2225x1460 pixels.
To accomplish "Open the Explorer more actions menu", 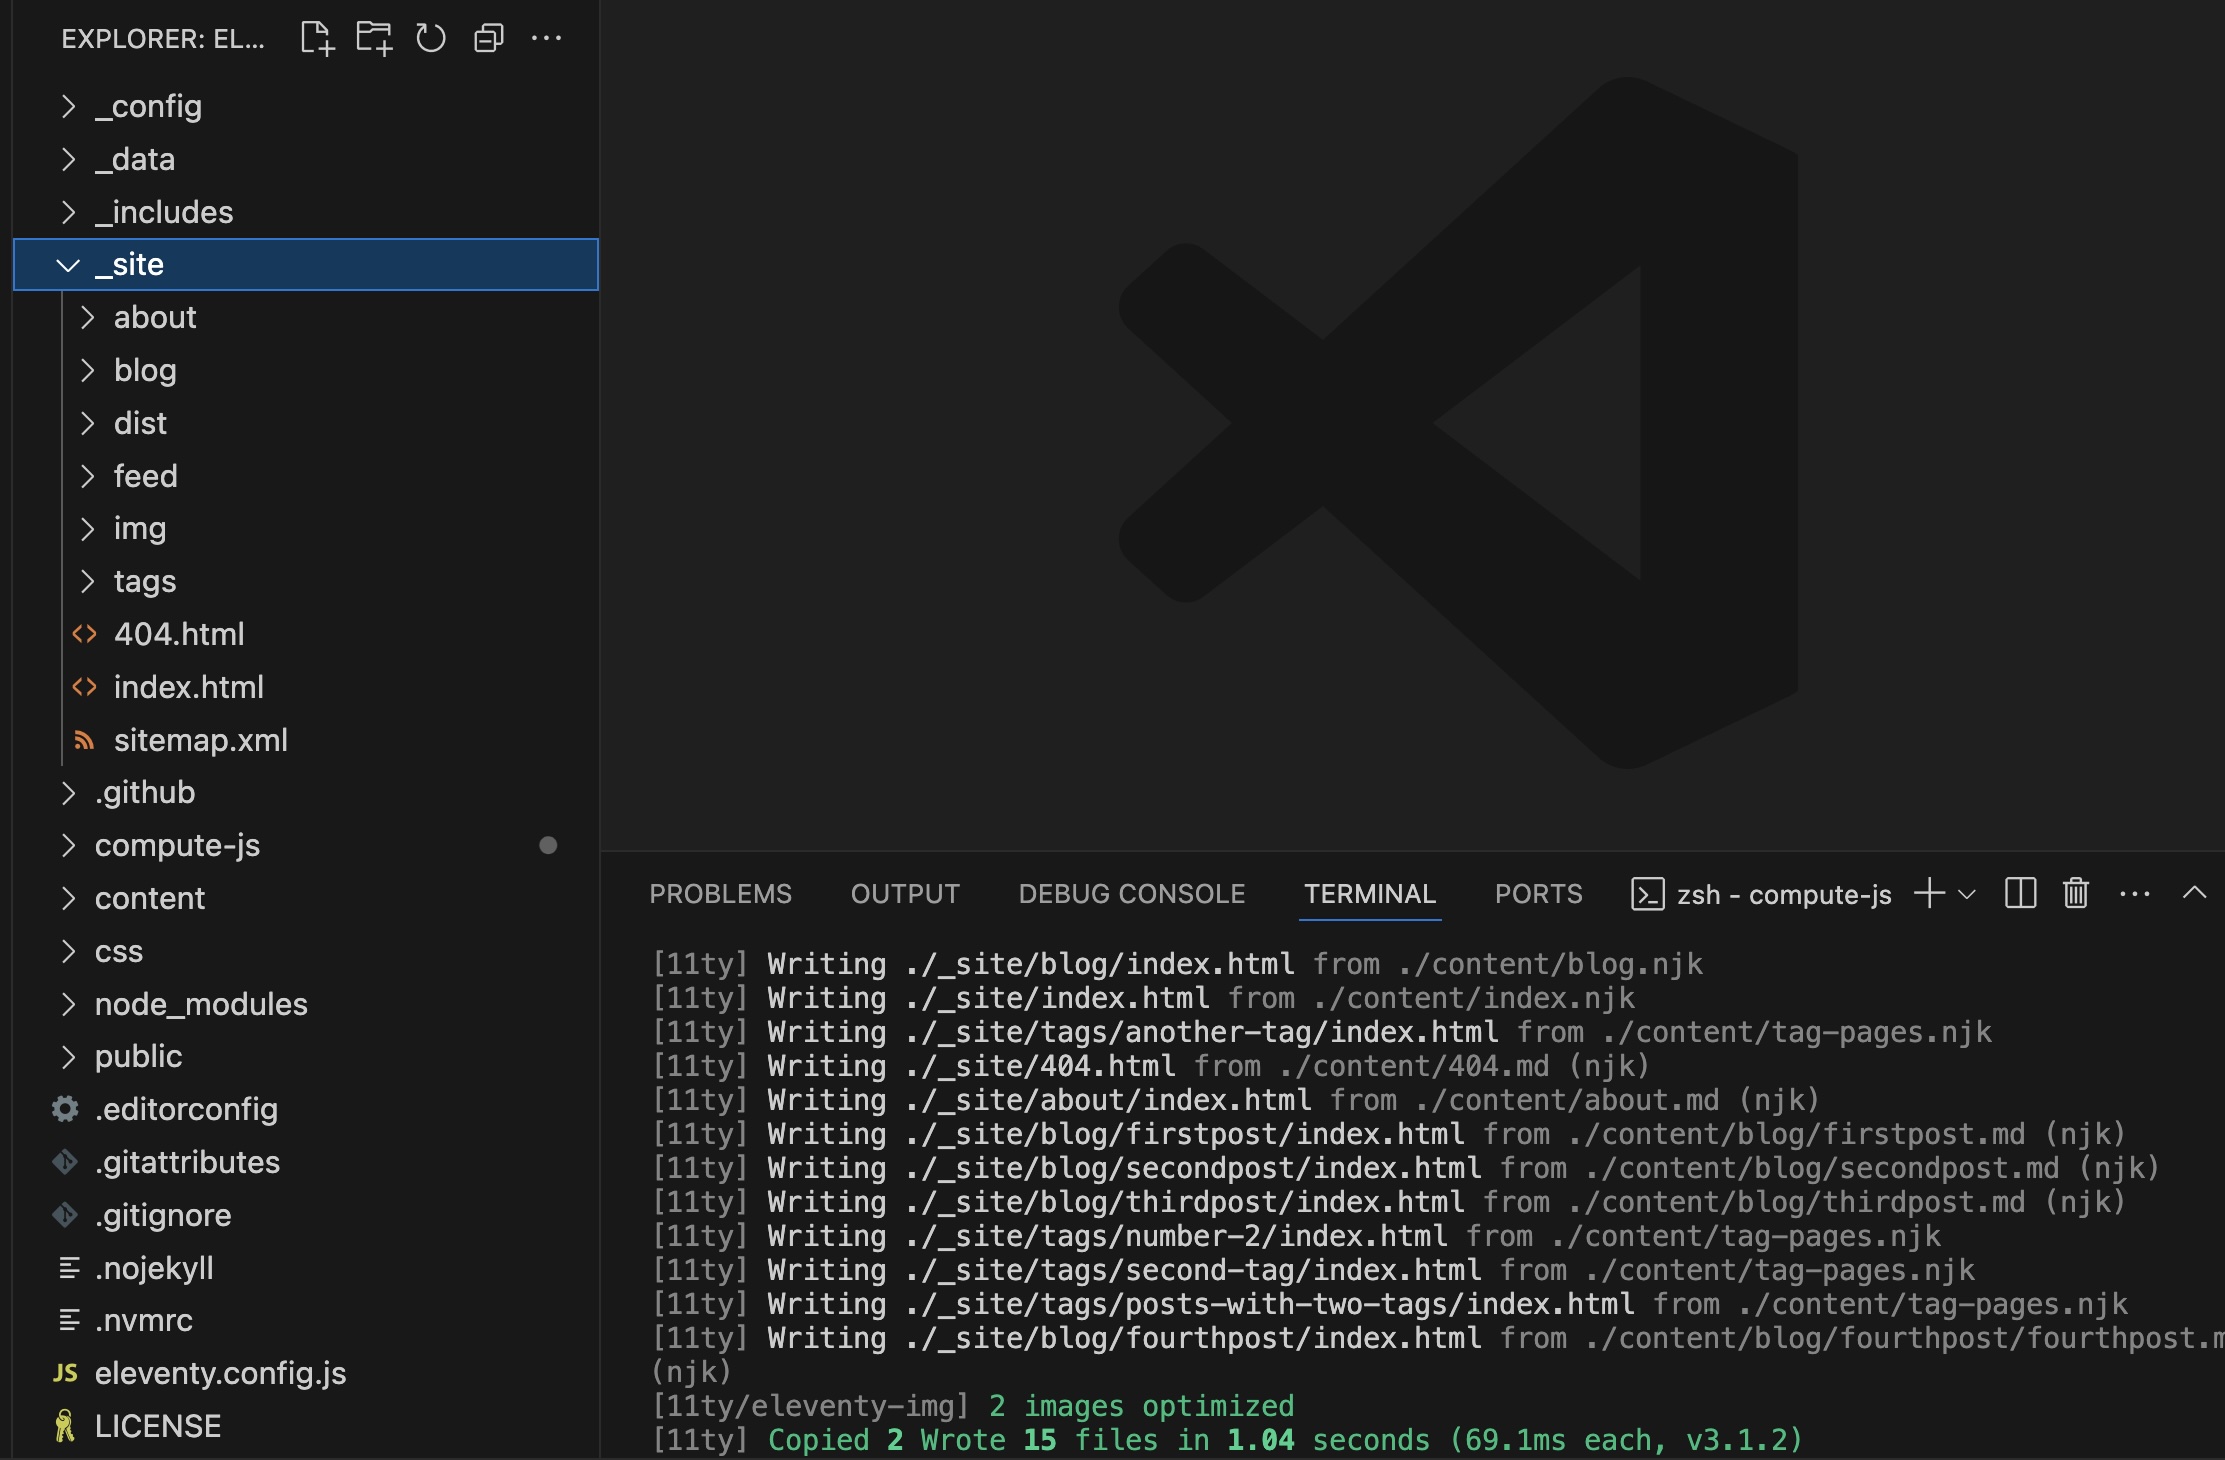I will click(547, 38).
